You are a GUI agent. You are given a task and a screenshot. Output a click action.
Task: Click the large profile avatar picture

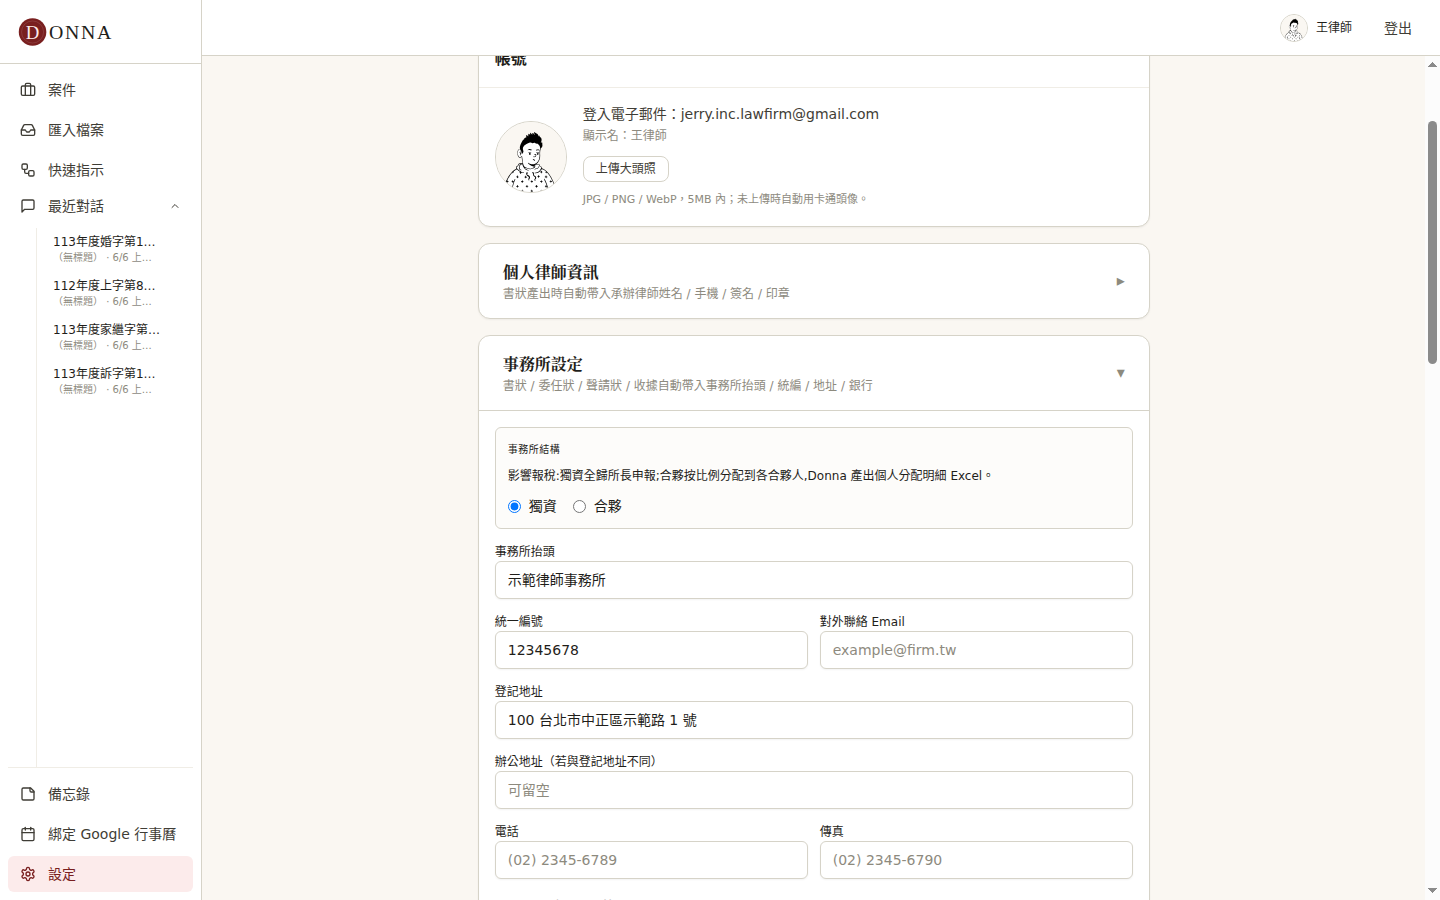[531, 157]
